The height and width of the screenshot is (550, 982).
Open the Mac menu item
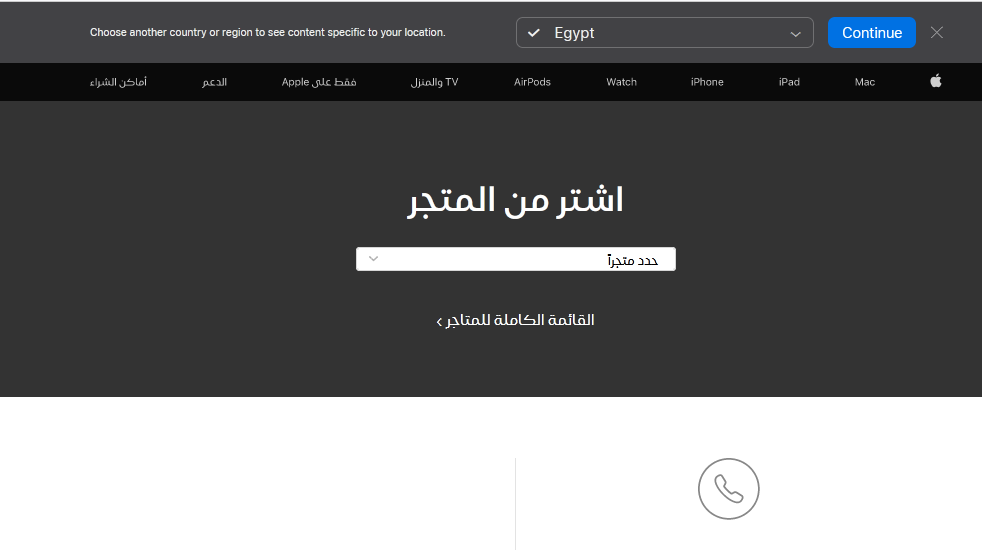[864, 82]
